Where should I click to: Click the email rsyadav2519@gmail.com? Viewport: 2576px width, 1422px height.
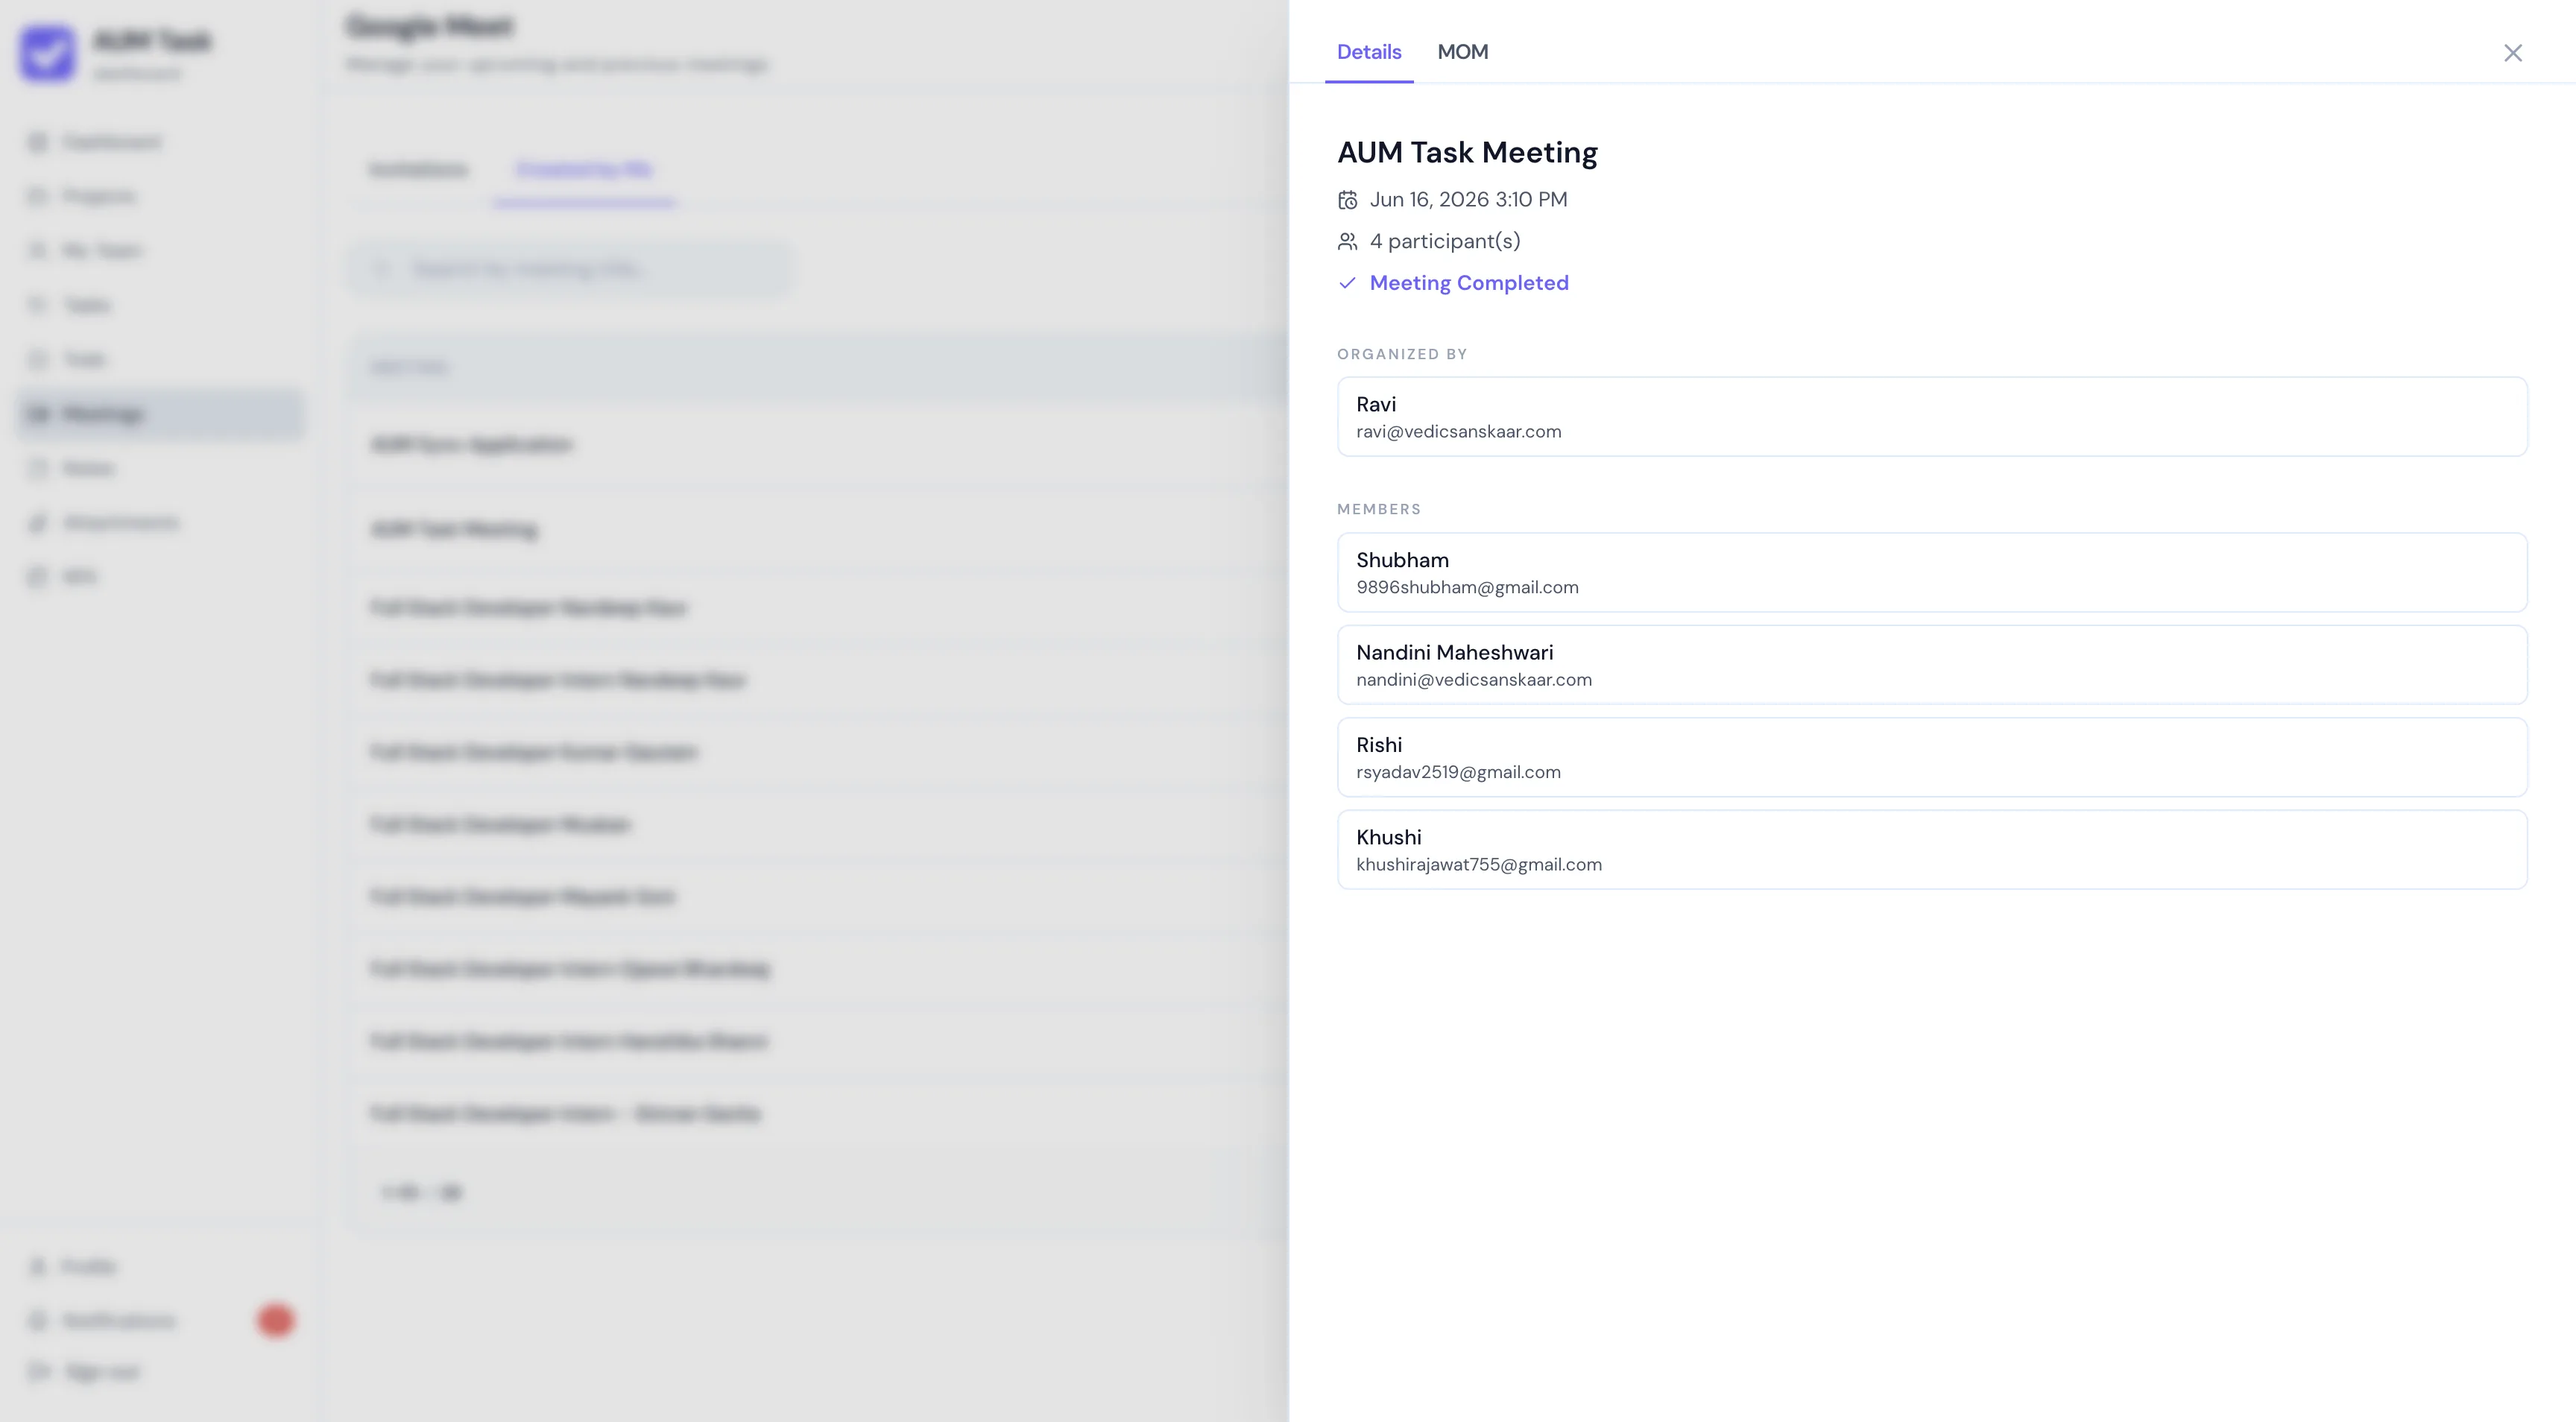pos(1458,773)
